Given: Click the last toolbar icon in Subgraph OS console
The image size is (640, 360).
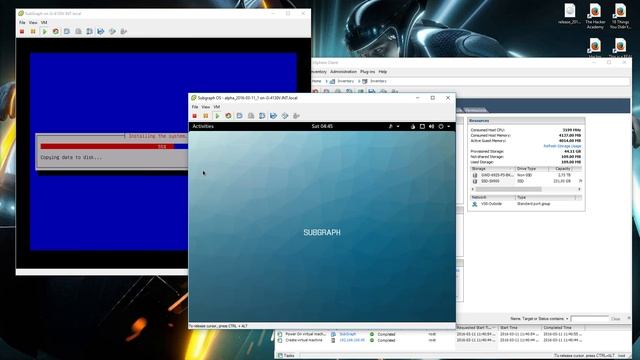Looking at the screenshot, I should tap(296, 116).
